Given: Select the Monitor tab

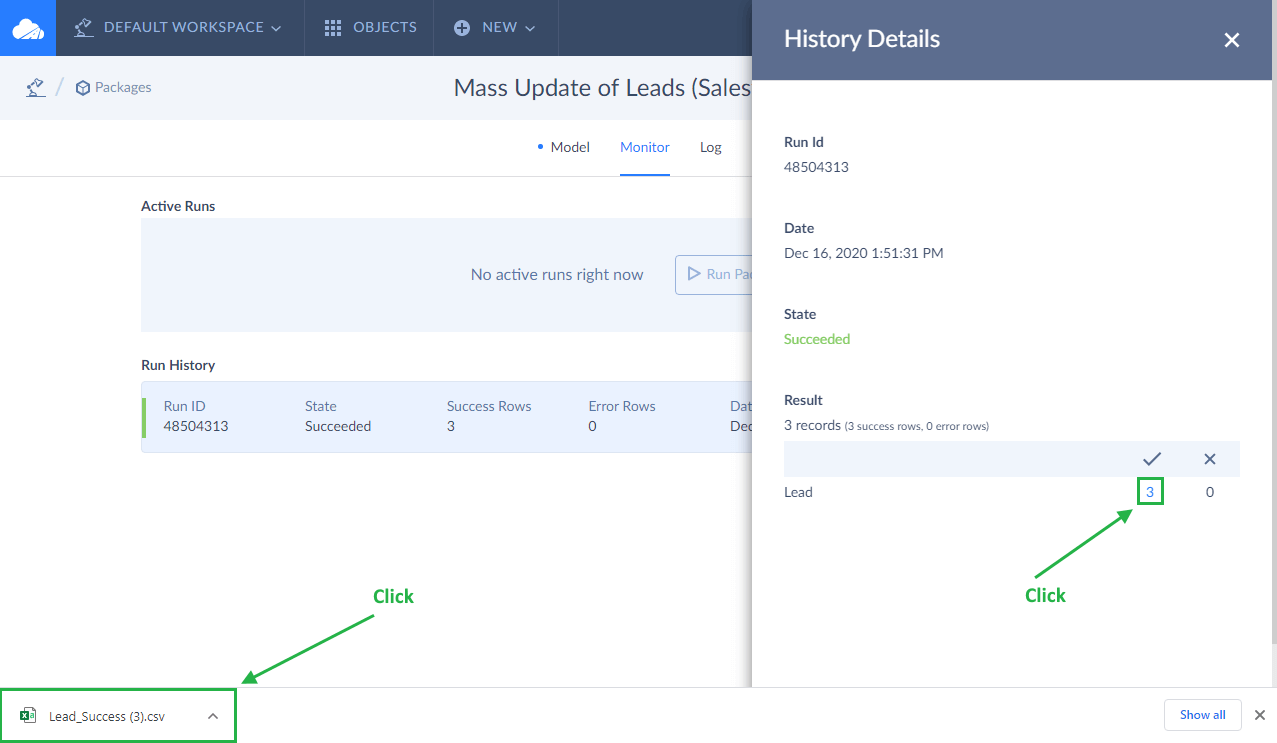Looking at the screenshot, I should (x=645, y=147).
